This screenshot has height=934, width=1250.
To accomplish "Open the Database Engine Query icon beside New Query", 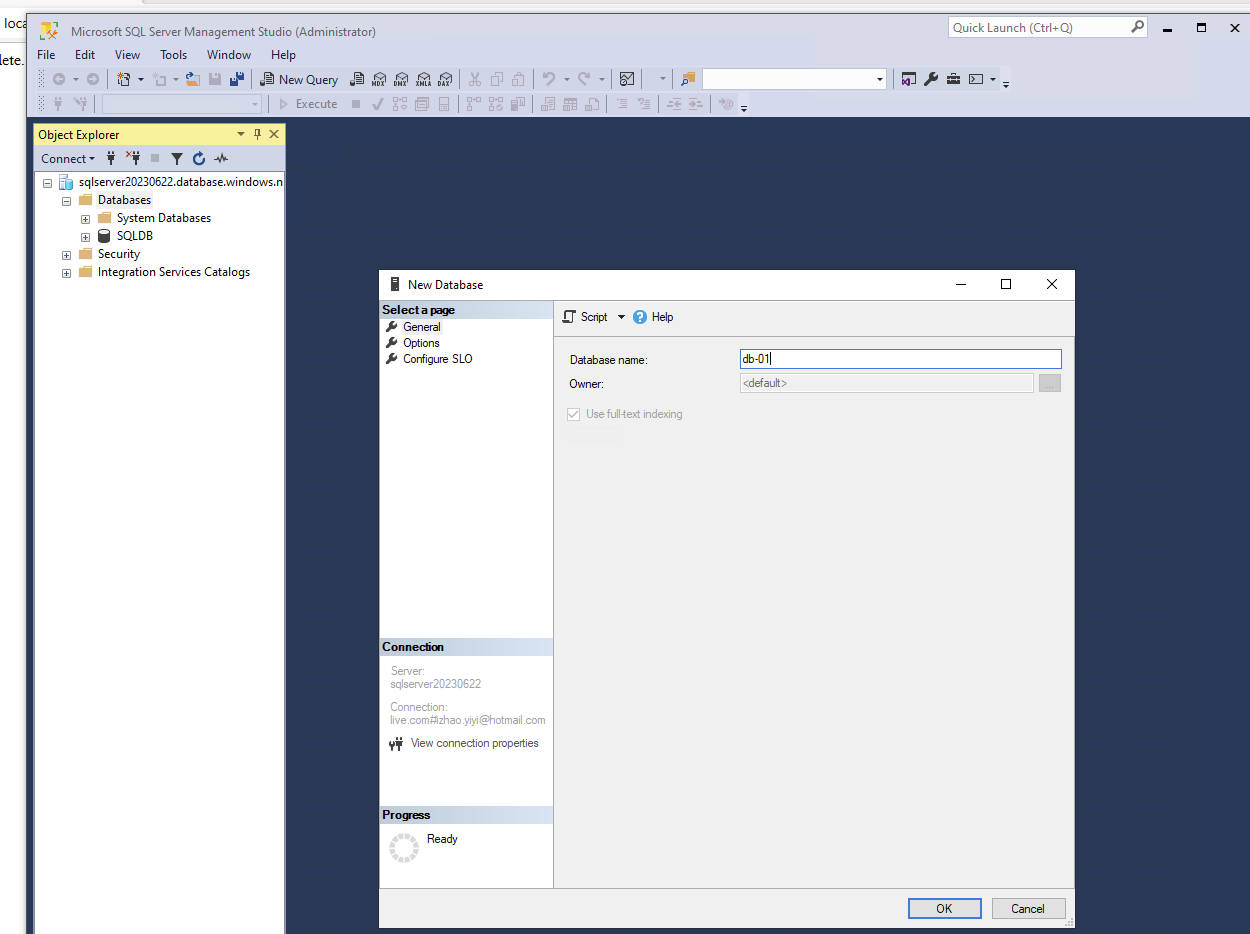I will (357, 79).
